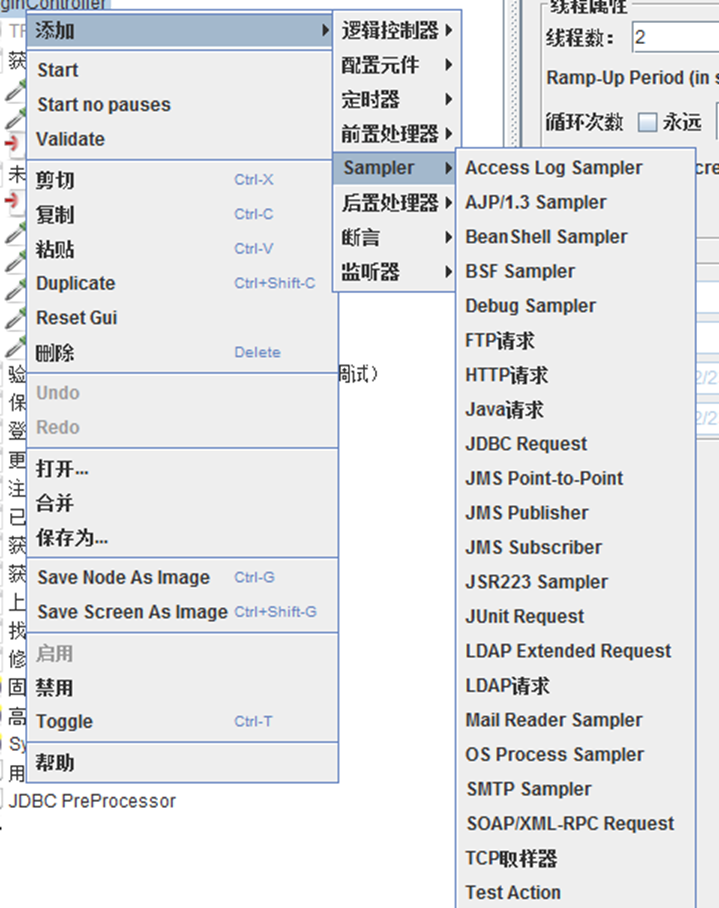
Task: Add a JDBC Request sampler
Action: [576, 444]
